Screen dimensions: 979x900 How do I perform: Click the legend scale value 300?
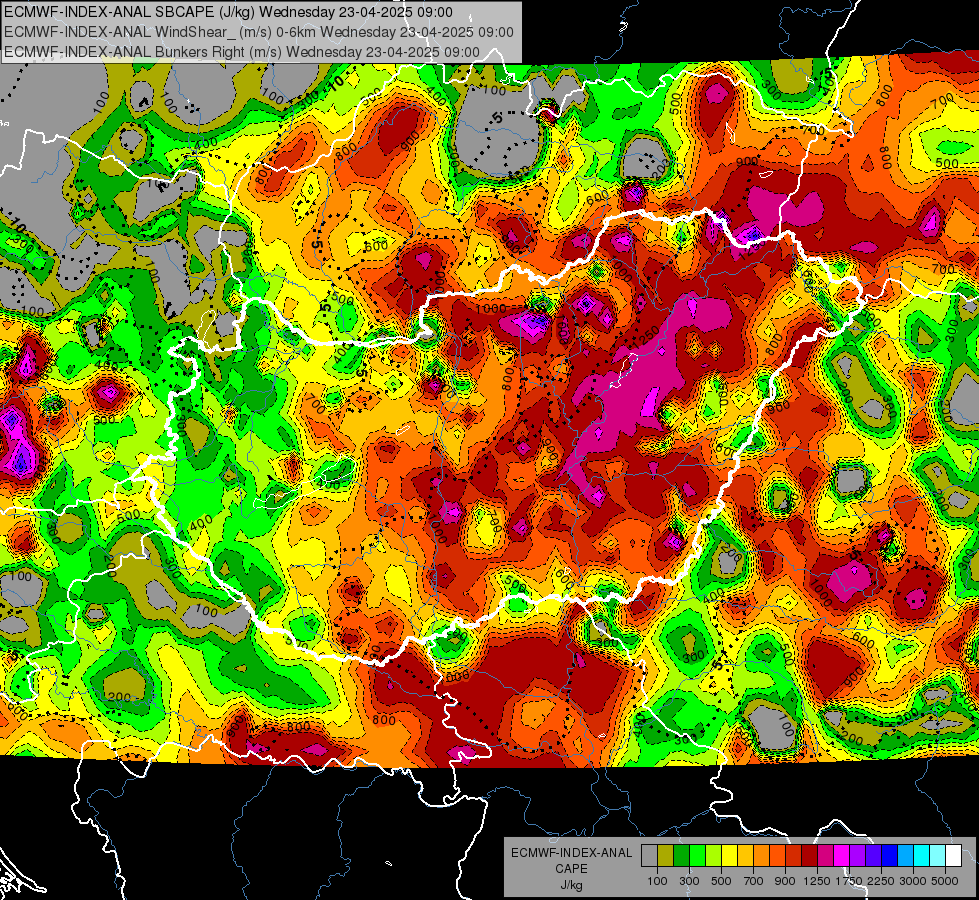point(689,881)
